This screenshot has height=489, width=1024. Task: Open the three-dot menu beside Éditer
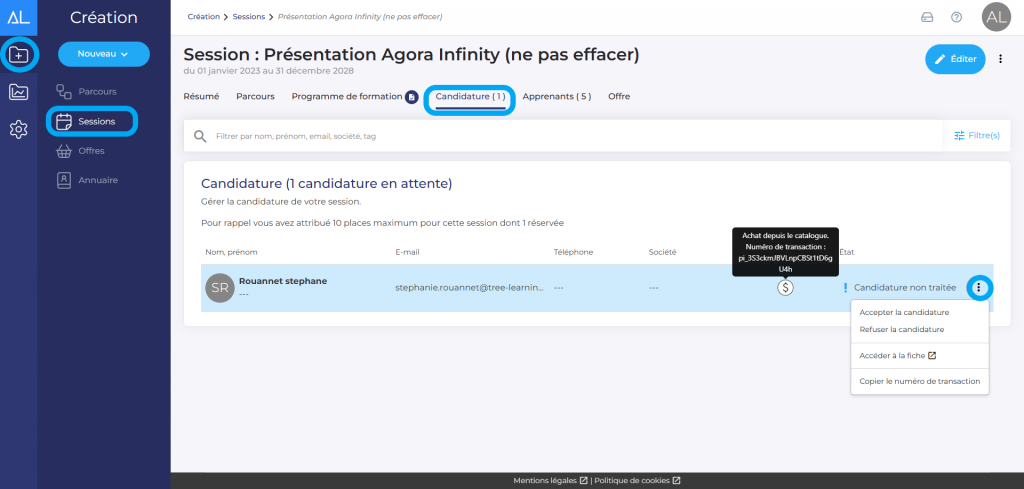(x=1000, y=59)
